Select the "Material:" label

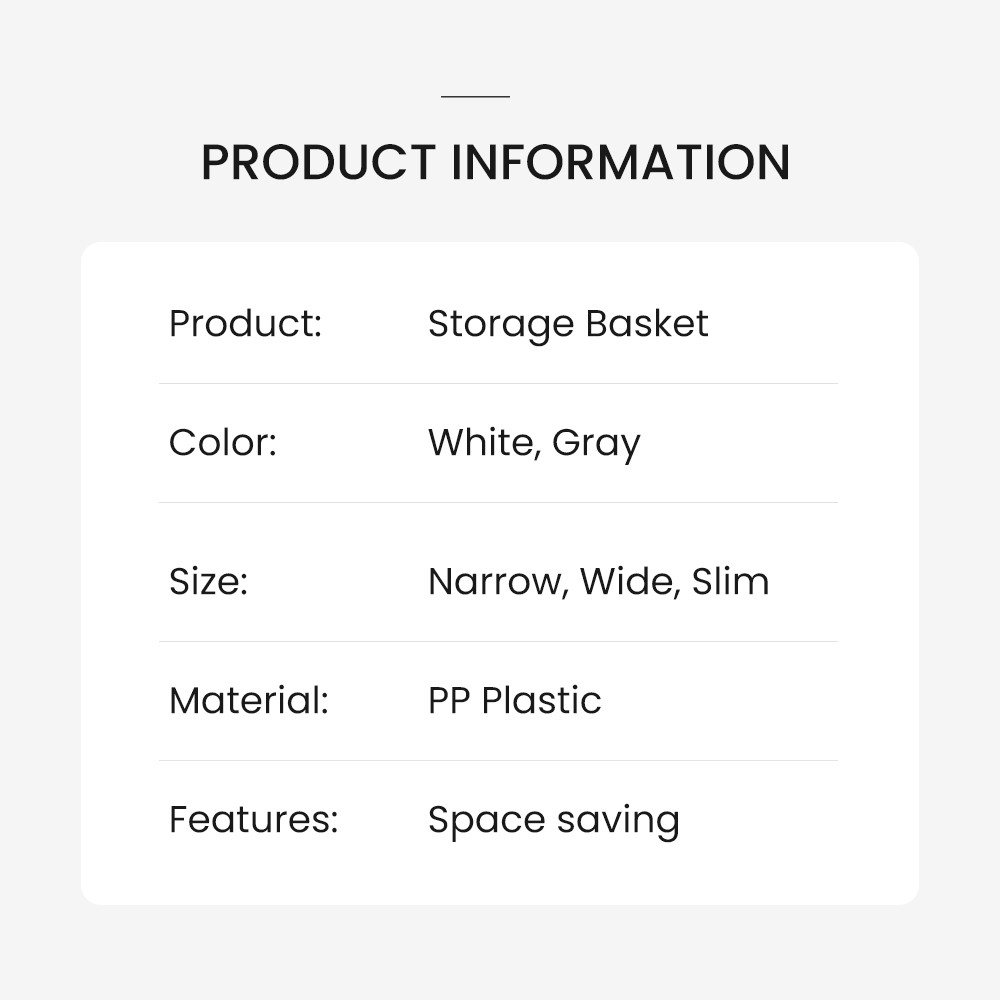248,701
